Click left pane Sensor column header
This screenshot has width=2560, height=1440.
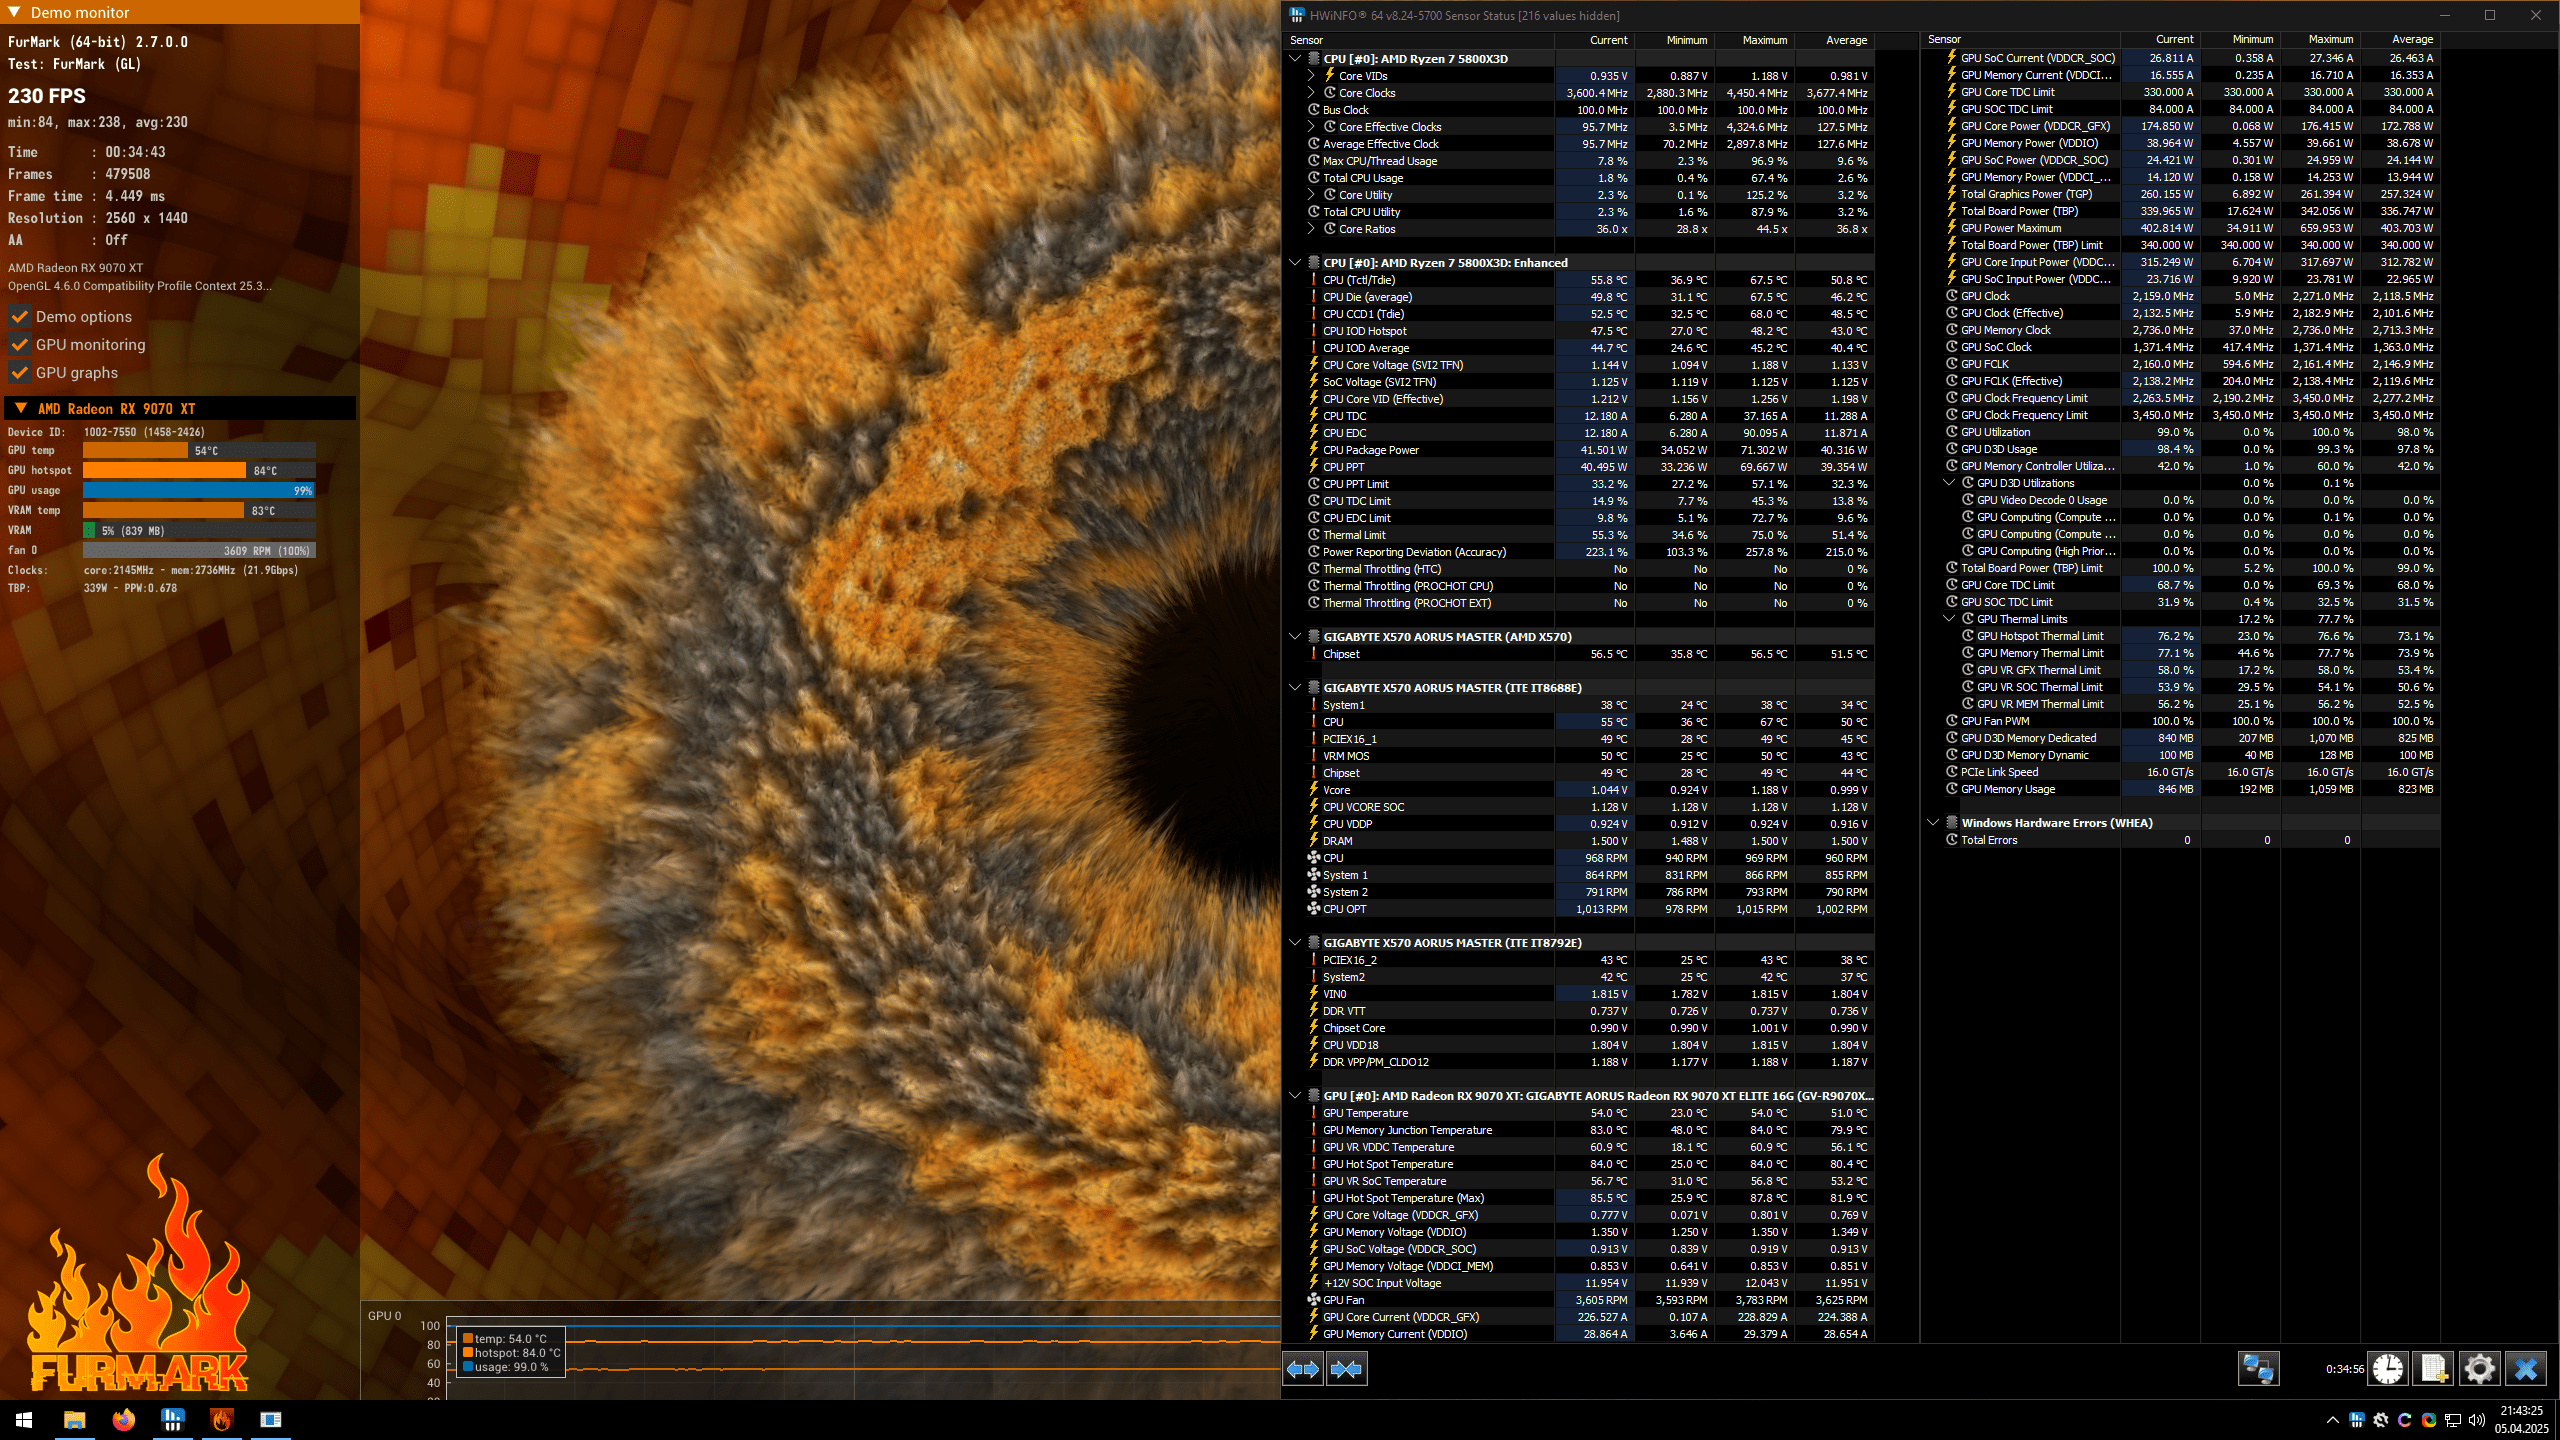[x=1419, y=40]
